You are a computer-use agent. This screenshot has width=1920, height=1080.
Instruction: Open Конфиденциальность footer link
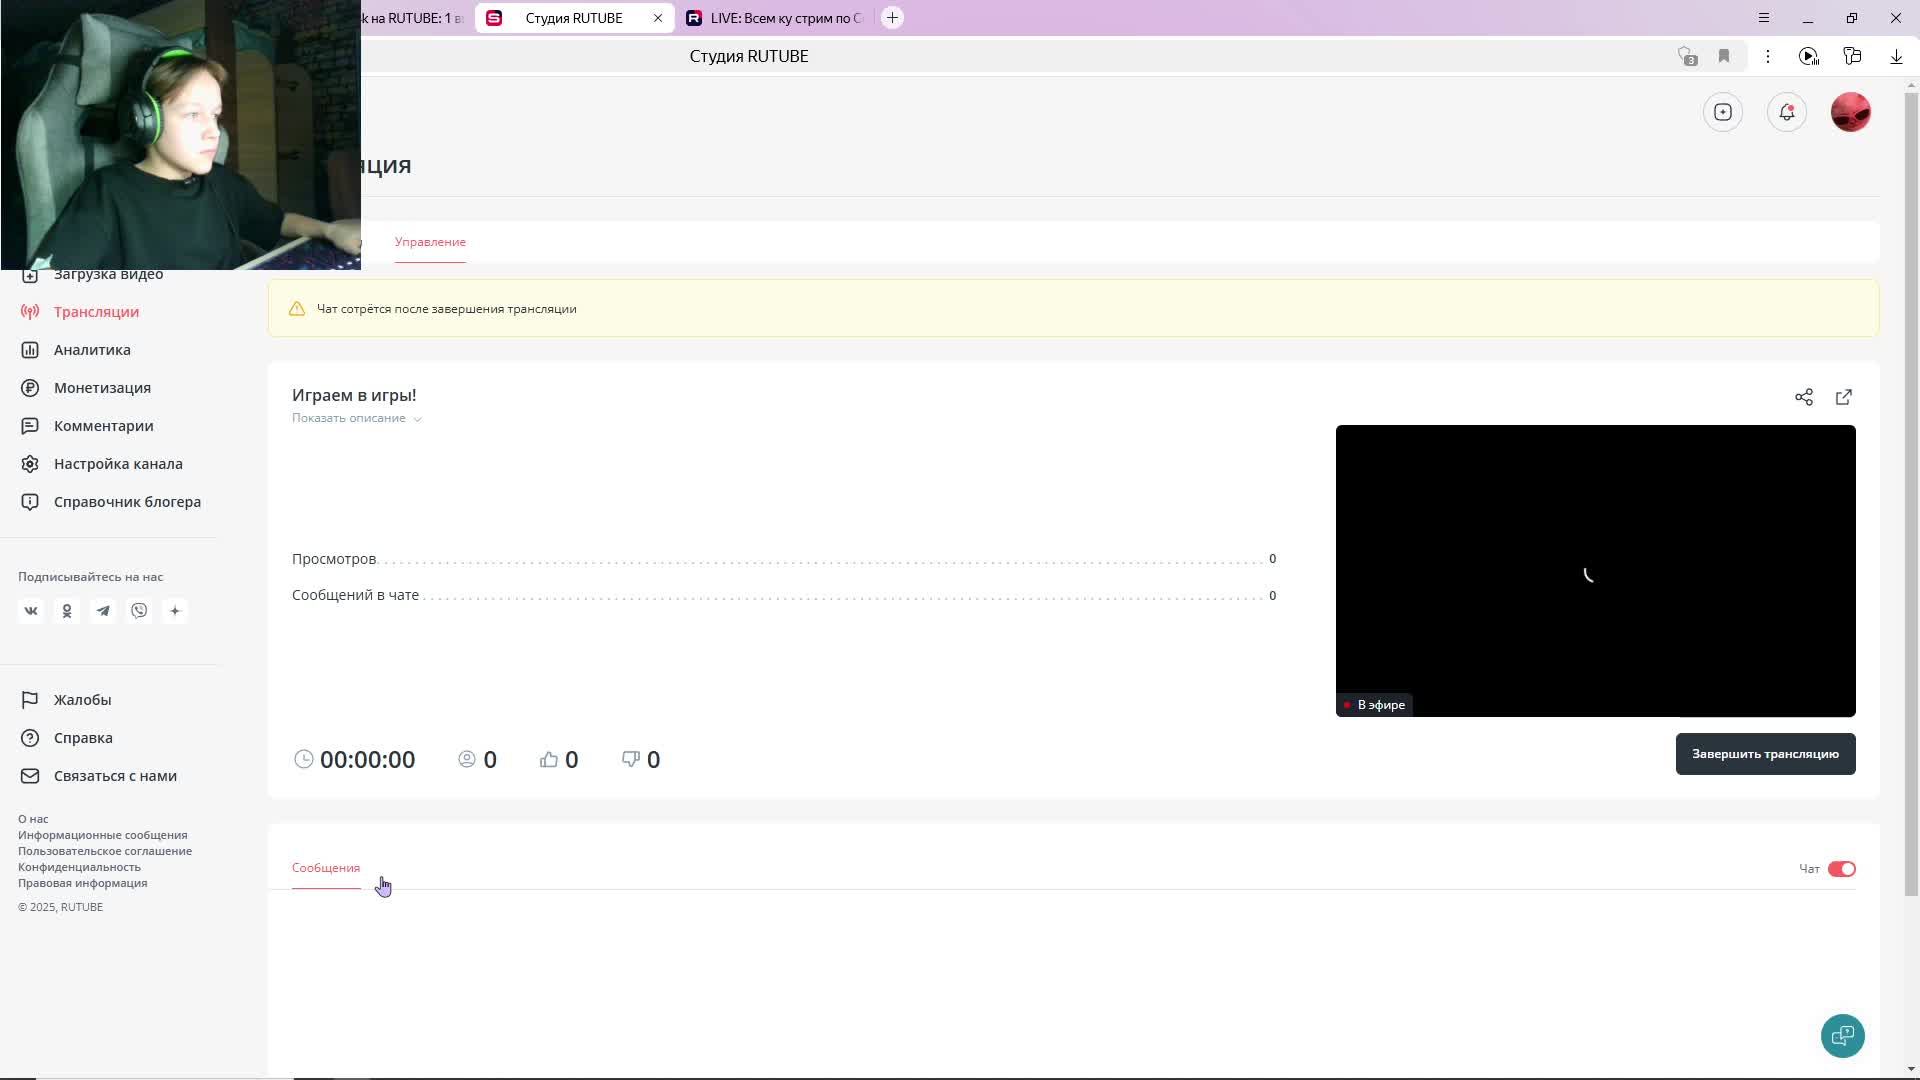pyautogui.click(x=79, y=867)
